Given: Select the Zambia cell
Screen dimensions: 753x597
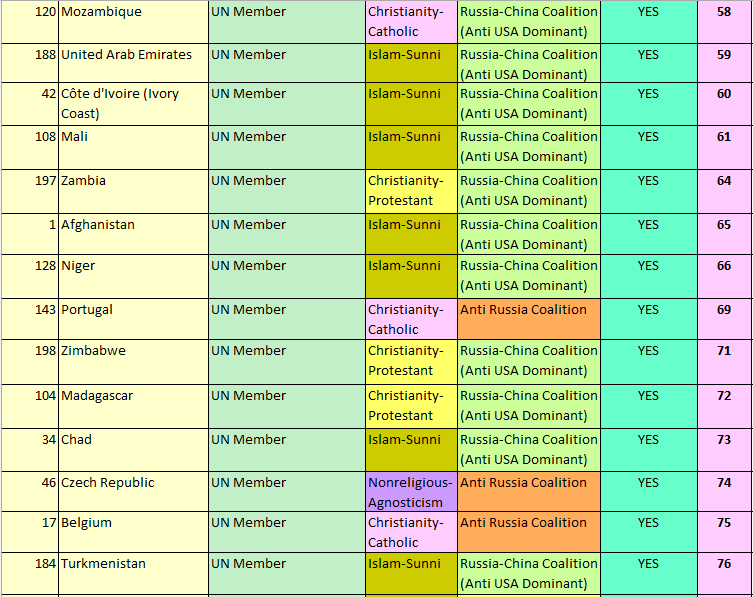Looking at the screenshot, I should [134, 191].
